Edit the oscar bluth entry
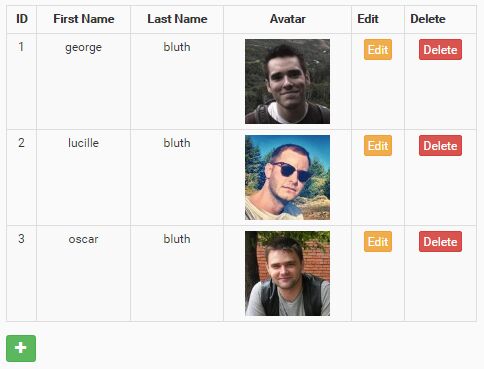484x369 pixels. 378,241
